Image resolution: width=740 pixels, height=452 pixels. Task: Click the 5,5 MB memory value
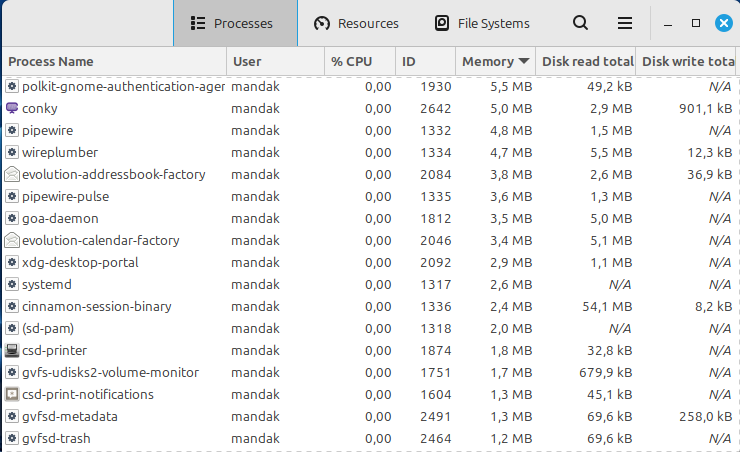pyautogui.click(x=511, y=87)
